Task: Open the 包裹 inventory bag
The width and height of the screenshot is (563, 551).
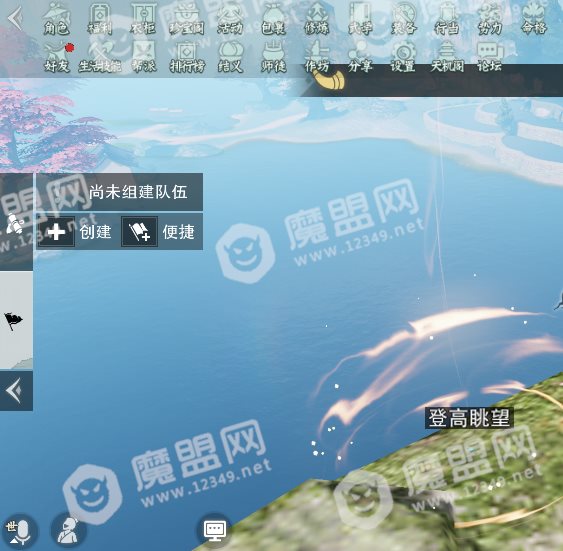Action: point(274,19)
